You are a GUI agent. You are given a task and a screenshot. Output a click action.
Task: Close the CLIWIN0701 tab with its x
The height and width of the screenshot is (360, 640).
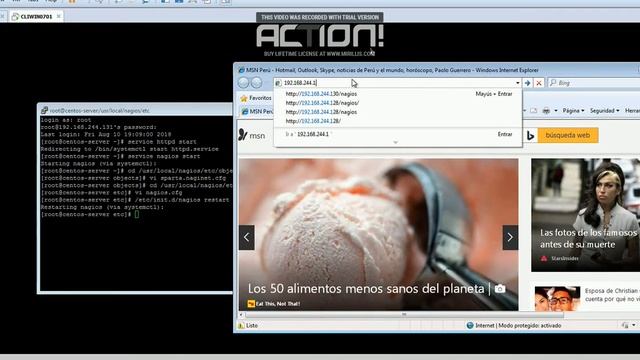[x=59, y=16]
